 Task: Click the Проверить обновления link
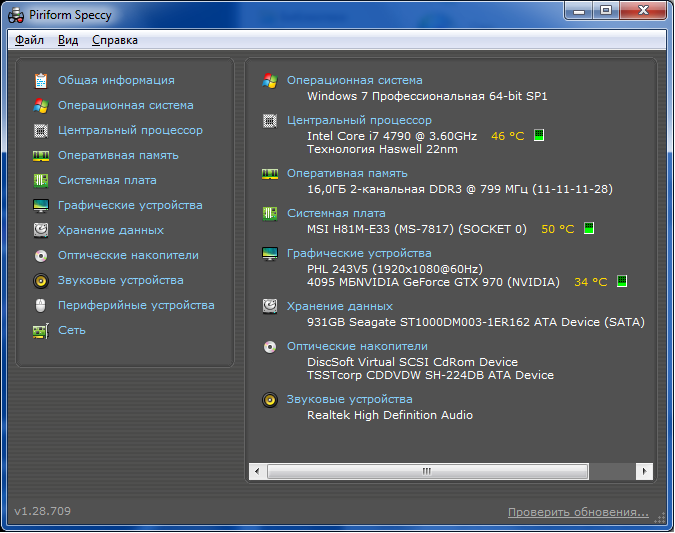(x=578, y=512)
